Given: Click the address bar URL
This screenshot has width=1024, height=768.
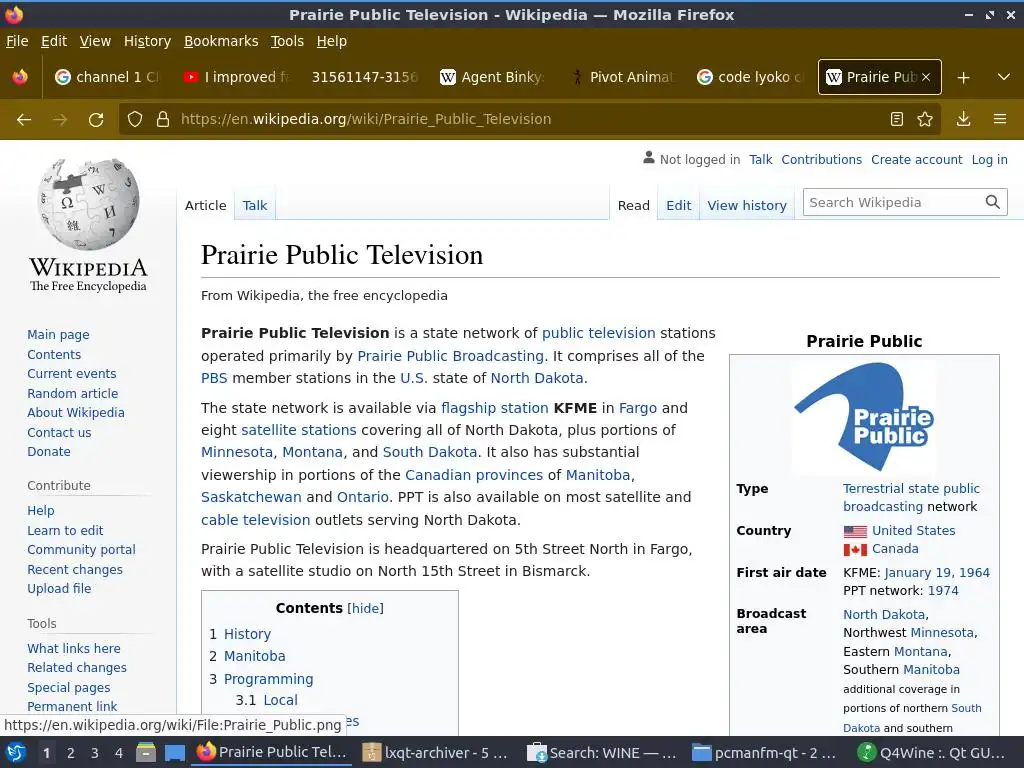Looking at the screenshot, I should click(366, 119).
